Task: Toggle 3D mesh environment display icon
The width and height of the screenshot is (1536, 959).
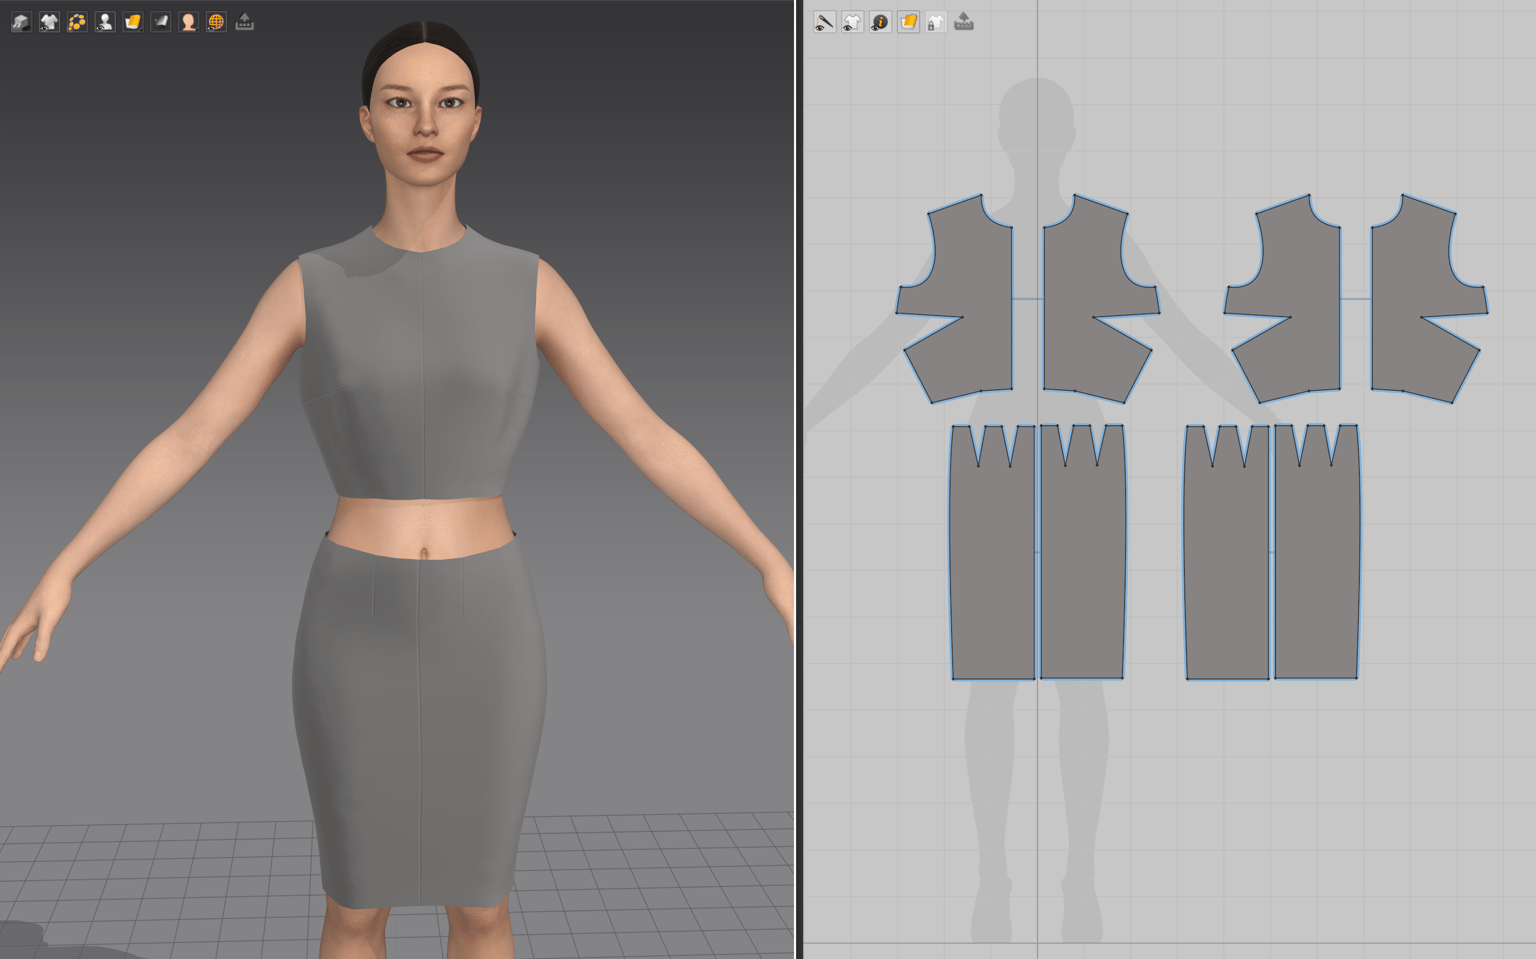Action: (x=217, y=22)
